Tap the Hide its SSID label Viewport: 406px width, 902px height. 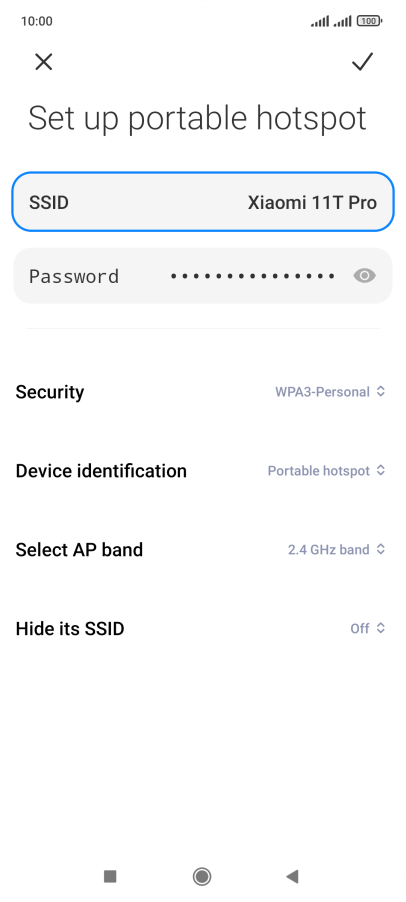coord(70,628)
